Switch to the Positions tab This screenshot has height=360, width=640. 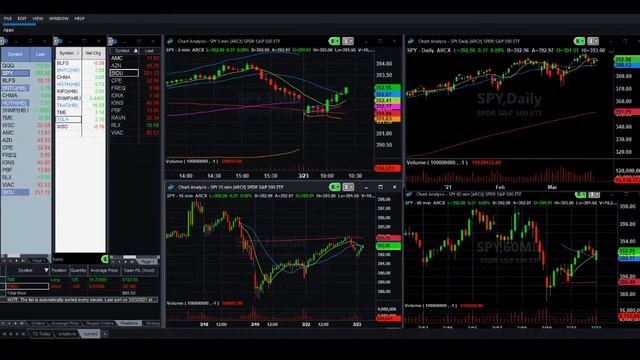coord(129,323)
